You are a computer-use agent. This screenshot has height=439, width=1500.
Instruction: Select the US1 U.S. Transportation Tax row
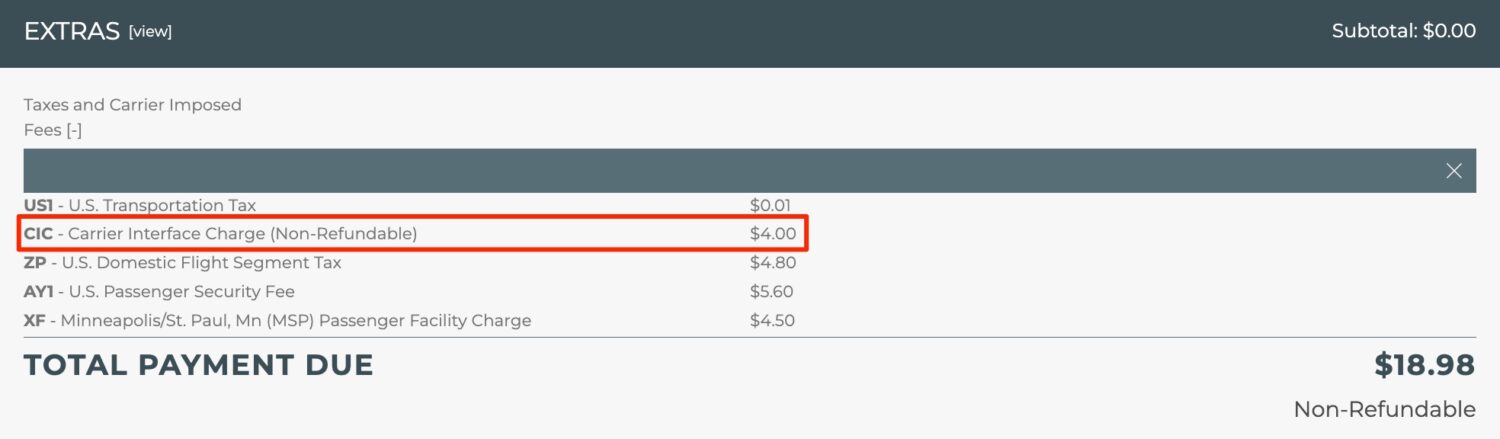(140, 206)
